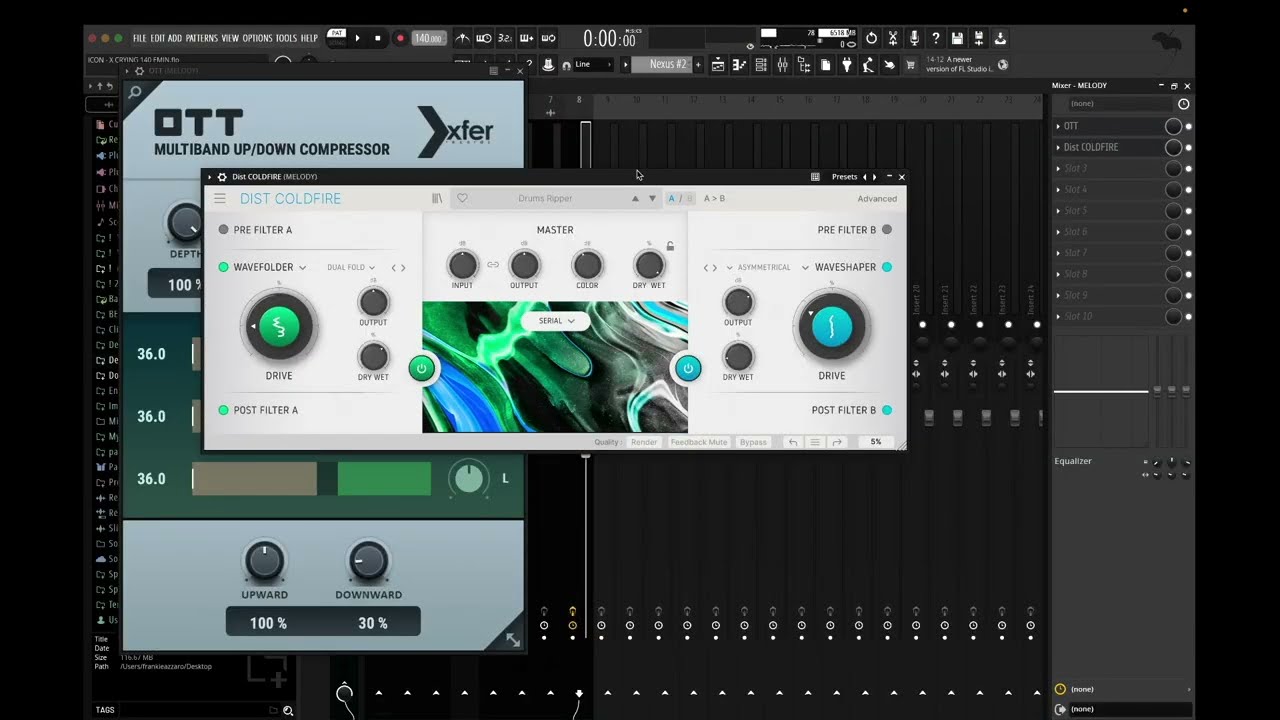Viewport: 1280px width, 720px height.
Task: Click the tempo field showing 140
Action: (428, 38)
